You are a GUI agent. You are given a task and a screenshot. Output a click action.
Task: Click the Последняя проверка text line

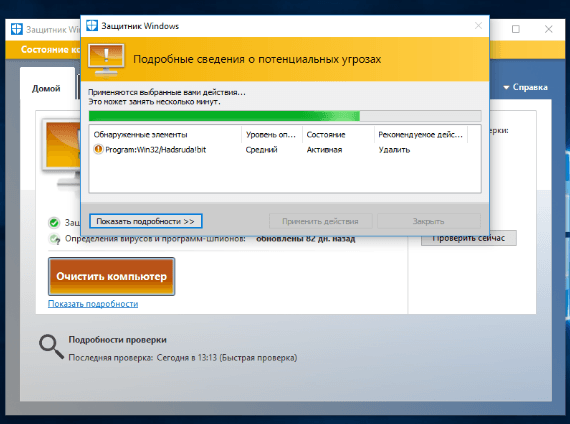tap(183, 358)
